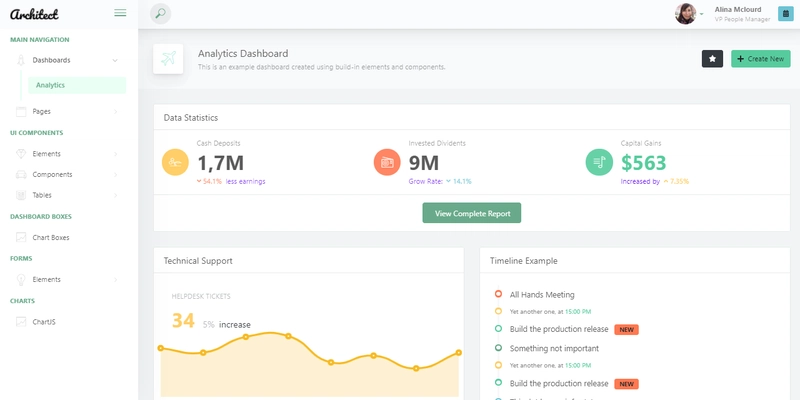Viewport: 800px width, 400px height.
Task: Click the 7.35% increase up arrow
Action: pos(666,181)
